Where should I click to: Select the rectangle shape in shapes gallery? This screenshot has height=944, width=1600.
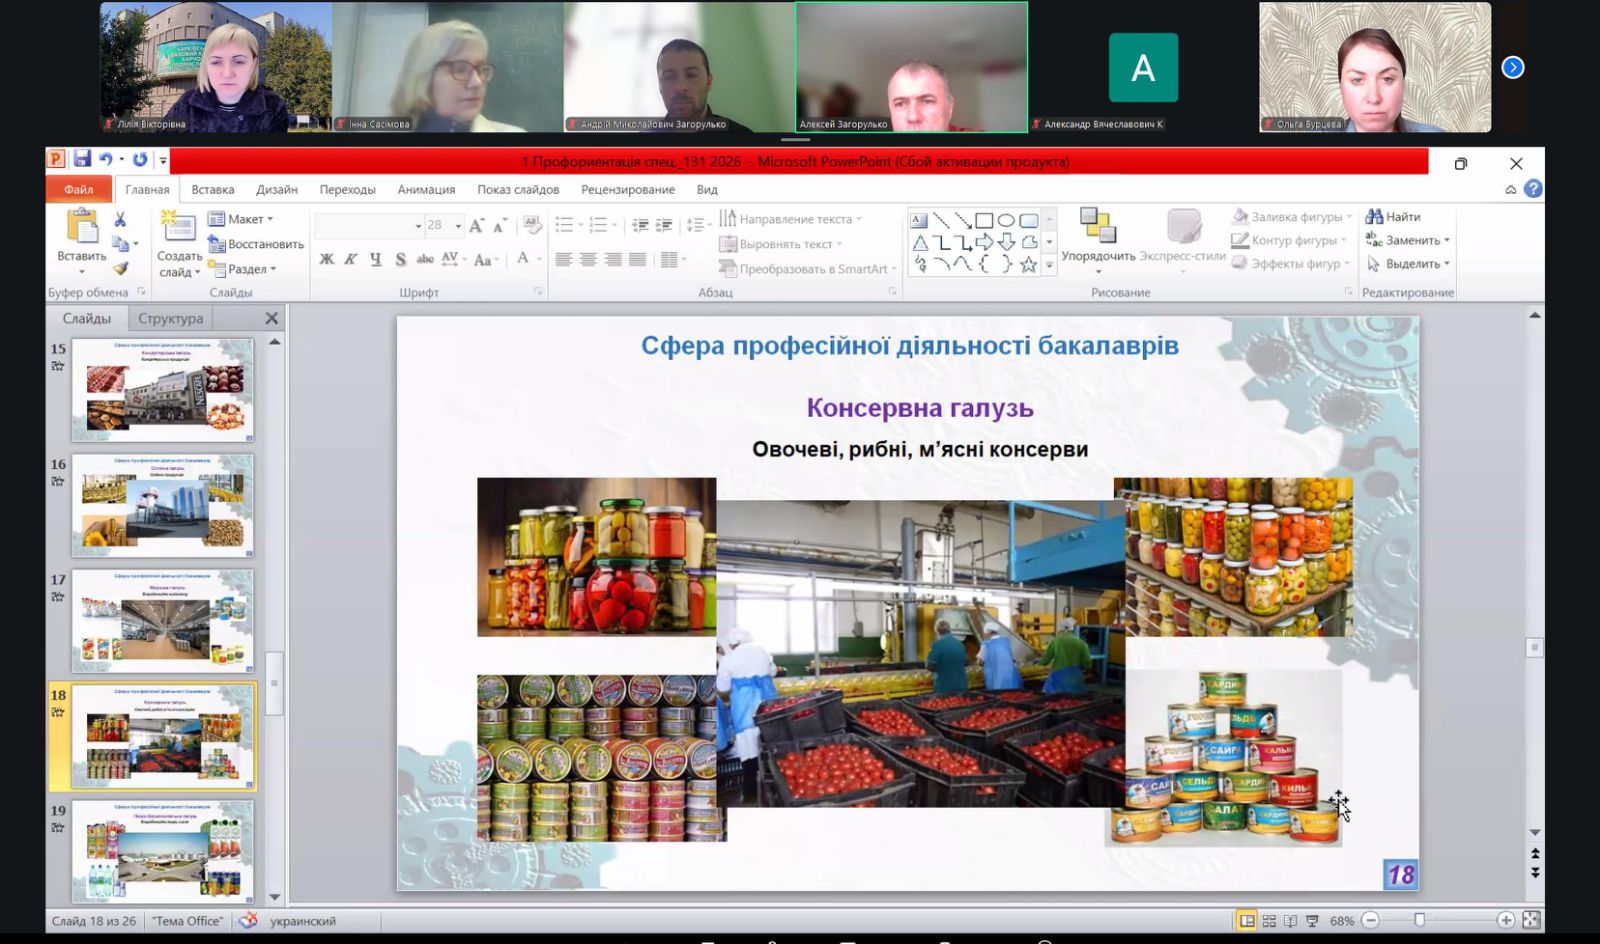click(984, 220)
